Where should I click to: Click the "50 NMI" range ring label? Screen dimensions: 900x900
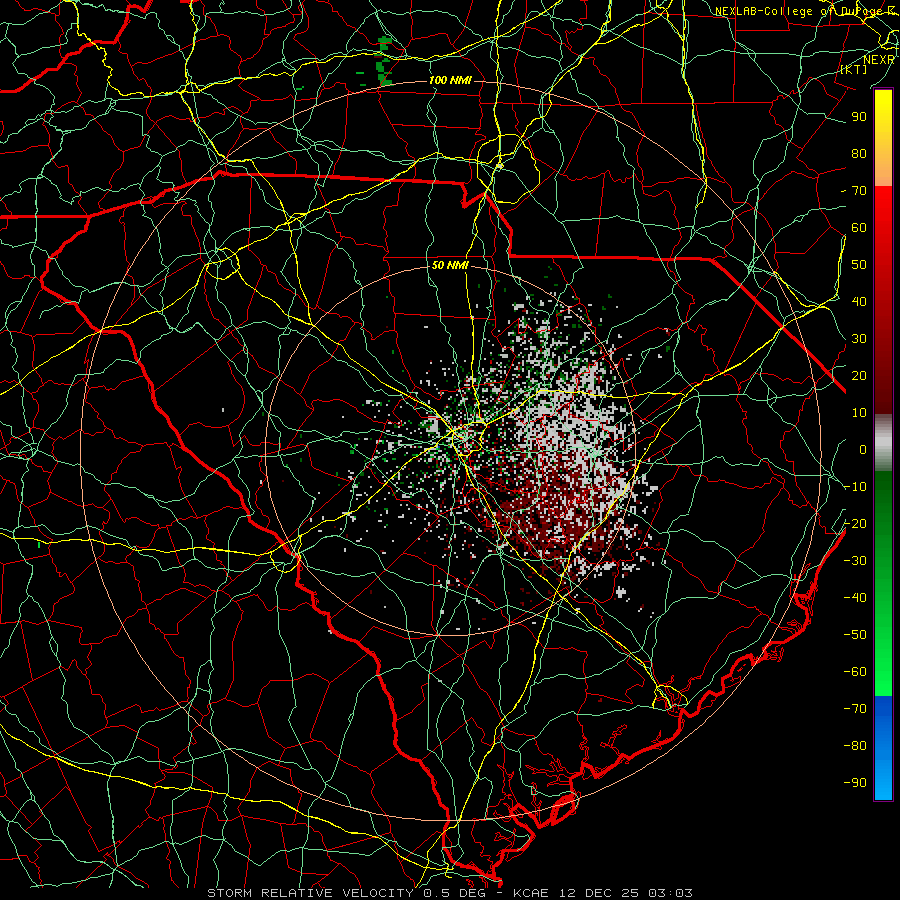(450, 265)
